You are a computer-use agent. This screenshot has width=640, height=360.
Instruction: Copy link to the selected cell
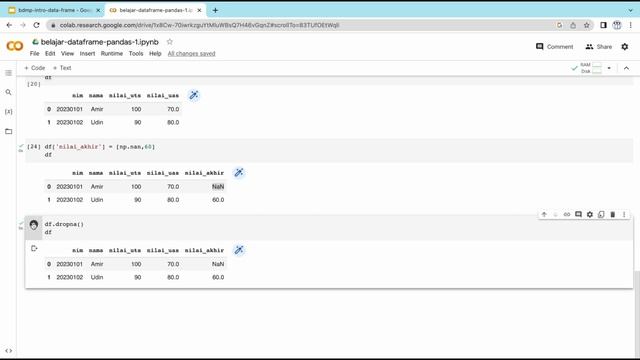[567, 214]
